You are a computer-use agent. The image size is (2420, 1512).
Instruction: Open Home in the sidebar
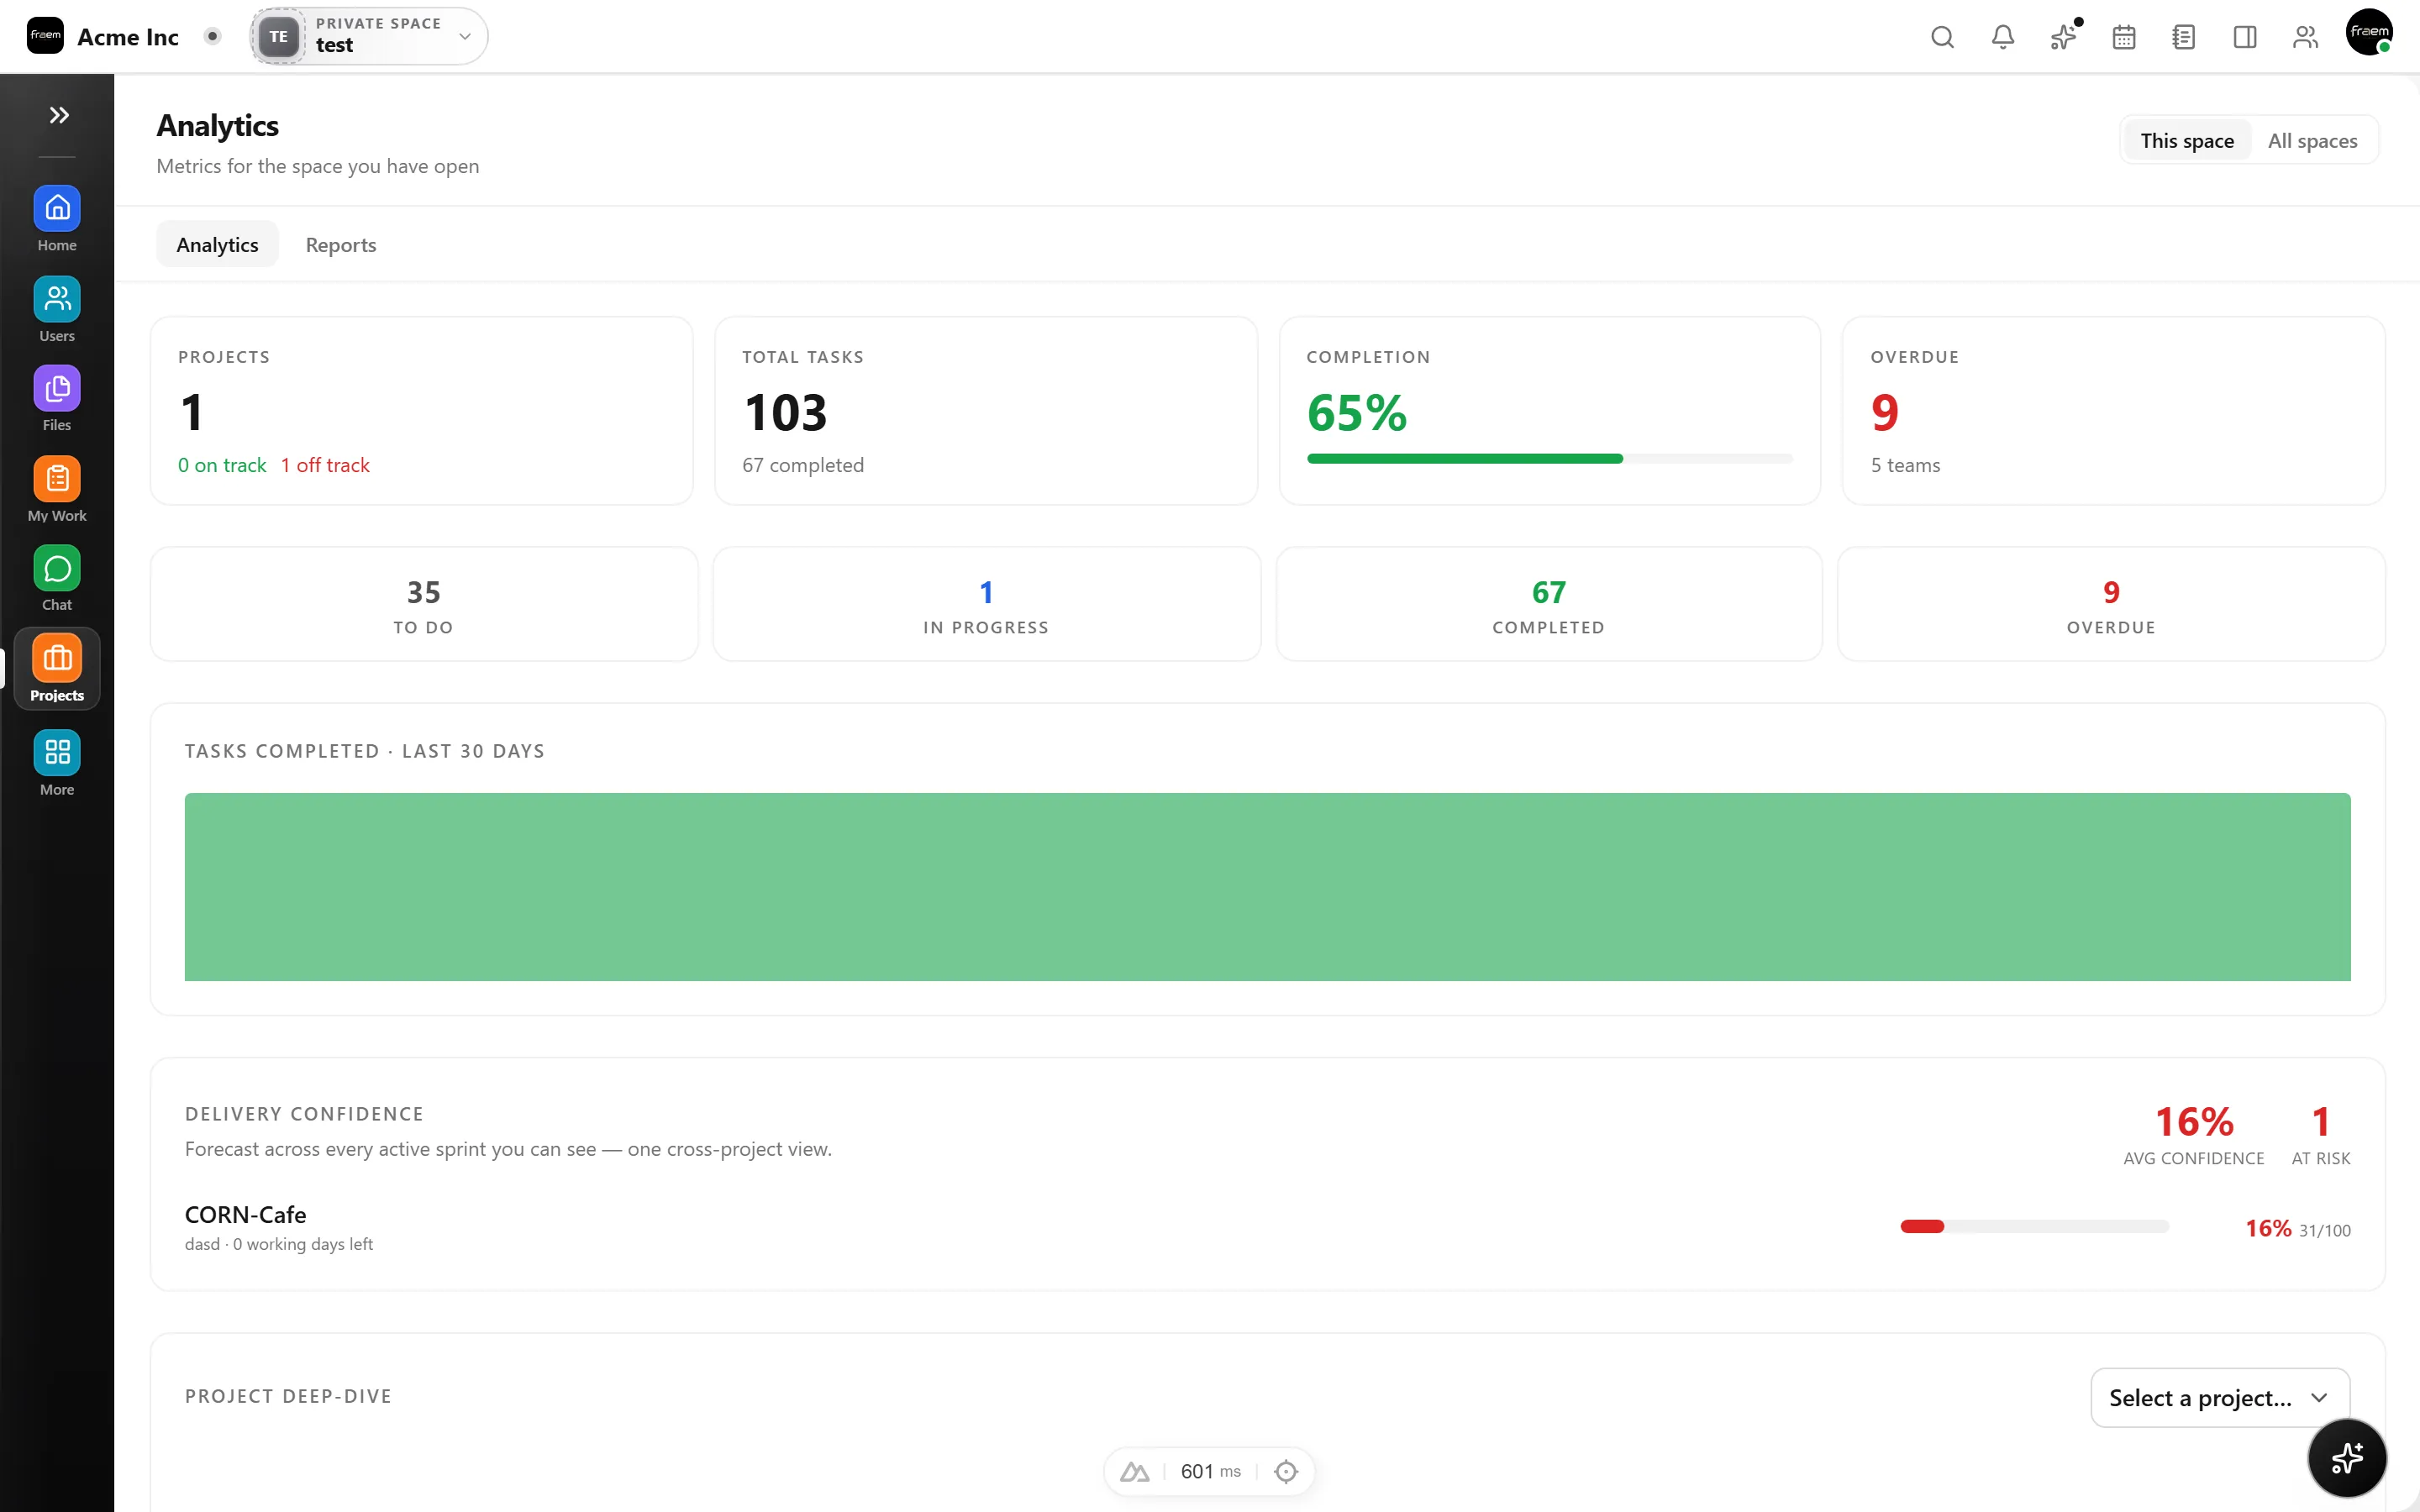pos(57,220)
